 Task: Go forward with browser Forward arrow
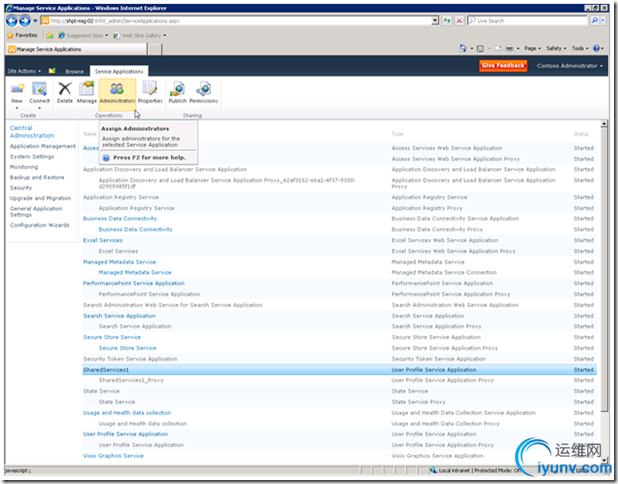click(24, 20)
